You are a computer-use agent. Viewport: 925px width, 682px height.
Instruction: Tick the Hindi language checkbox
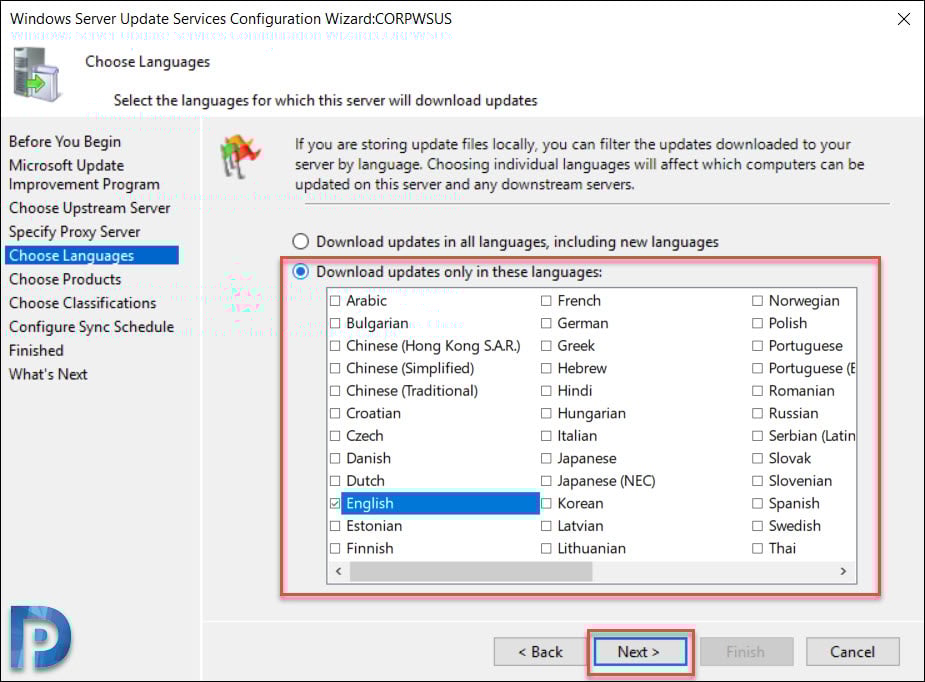[546, 391]
